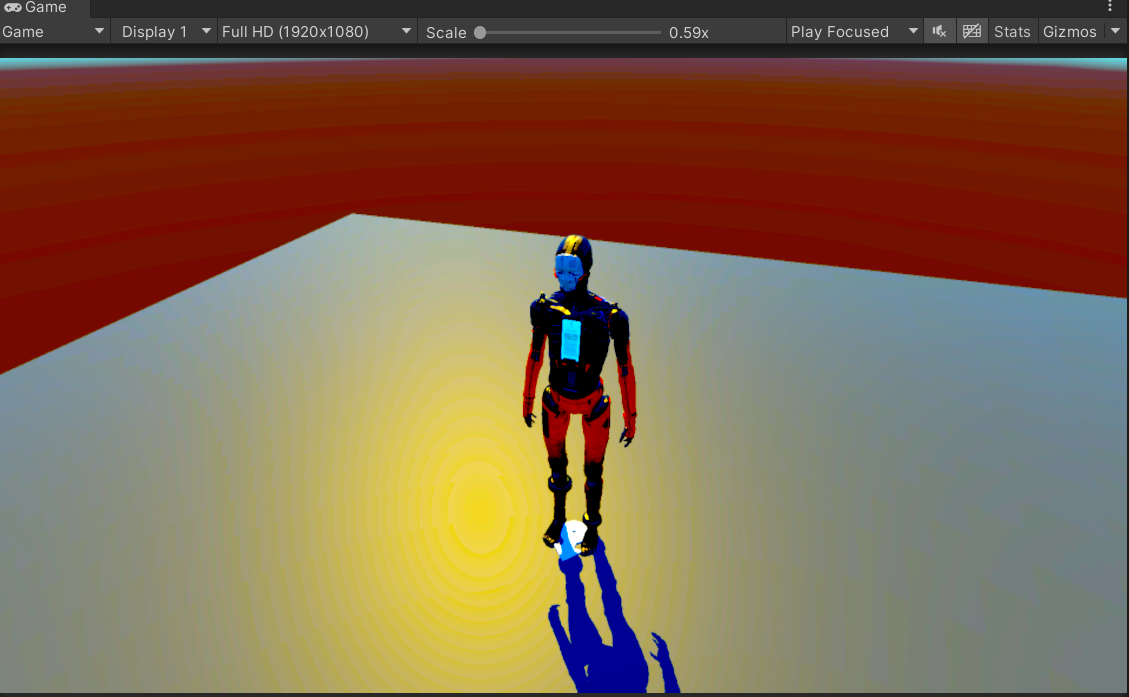The width and height of the screenshot is (1129, 697).
Task: Open the three-dot panel options menu
Action: (x=1110, y=7)
